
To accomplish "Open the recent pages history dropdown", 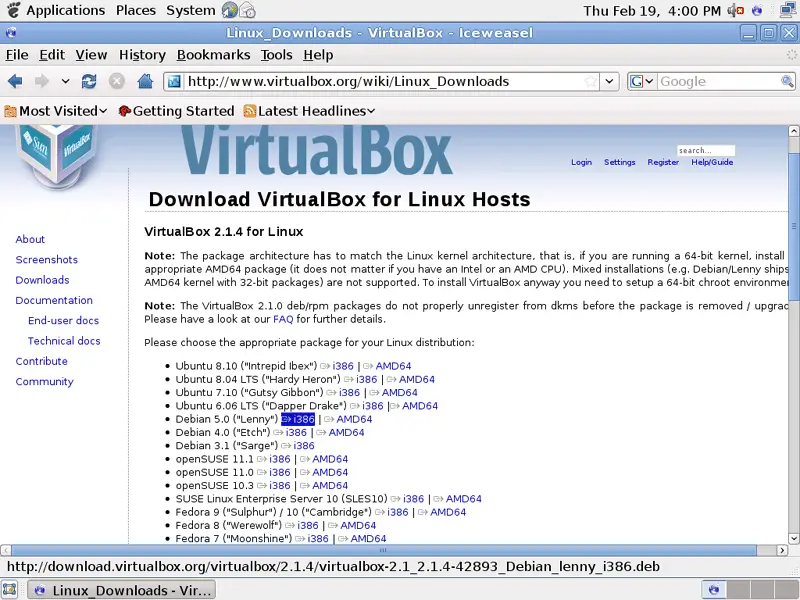I will (x=65, y=81).
